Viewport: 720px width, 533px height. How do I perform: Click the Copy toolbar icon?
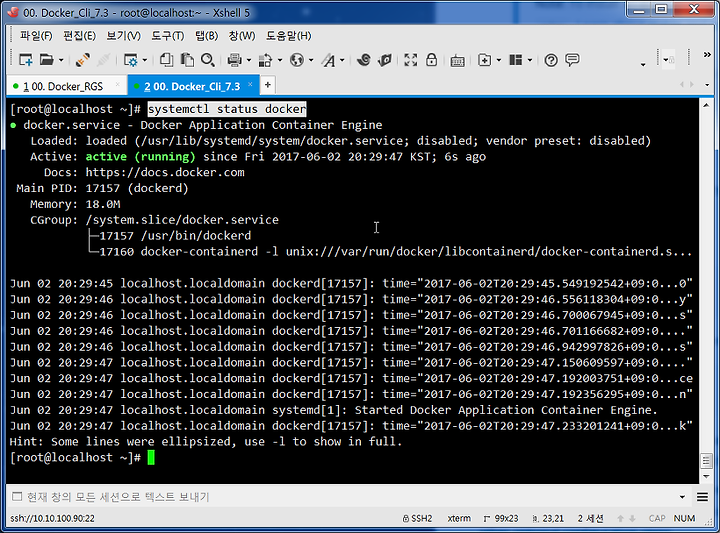[167, 60]
